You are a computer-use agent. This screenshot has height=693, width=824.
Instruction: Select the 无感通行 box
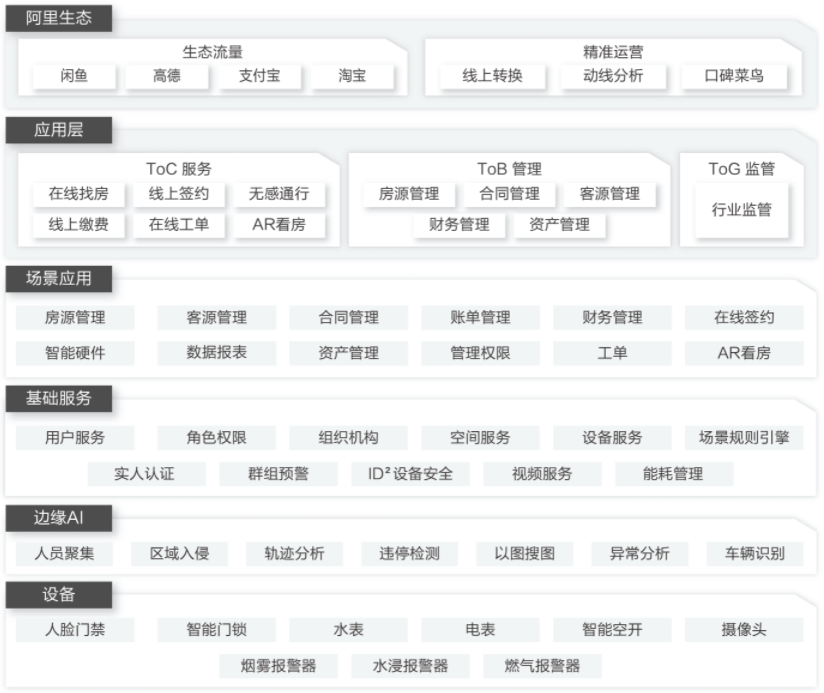[x=279, y=194]
